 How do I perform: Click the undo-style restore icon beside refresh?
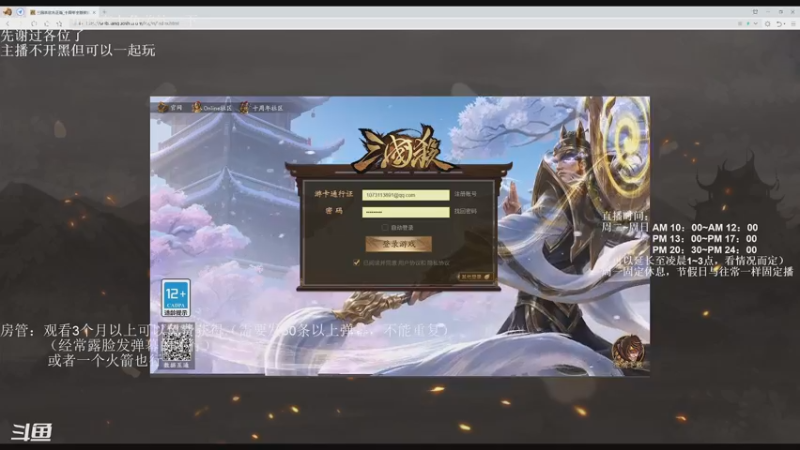click(46, 23)
